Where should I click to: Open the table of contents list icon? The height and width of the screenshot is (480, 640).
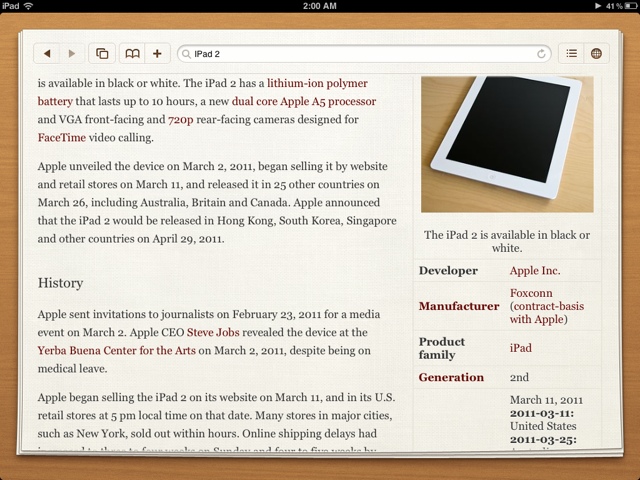pyautogui.click(x=571, y=53)
